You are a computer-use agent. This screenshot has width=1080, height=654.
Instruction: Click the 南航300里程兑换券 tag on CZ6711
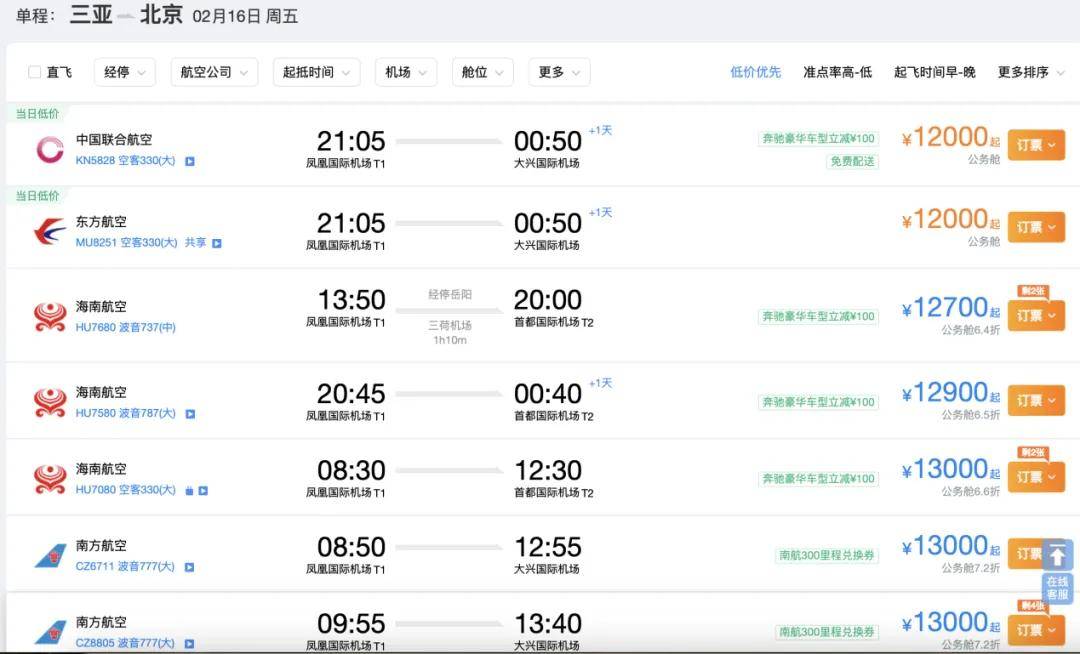[827, 555]
